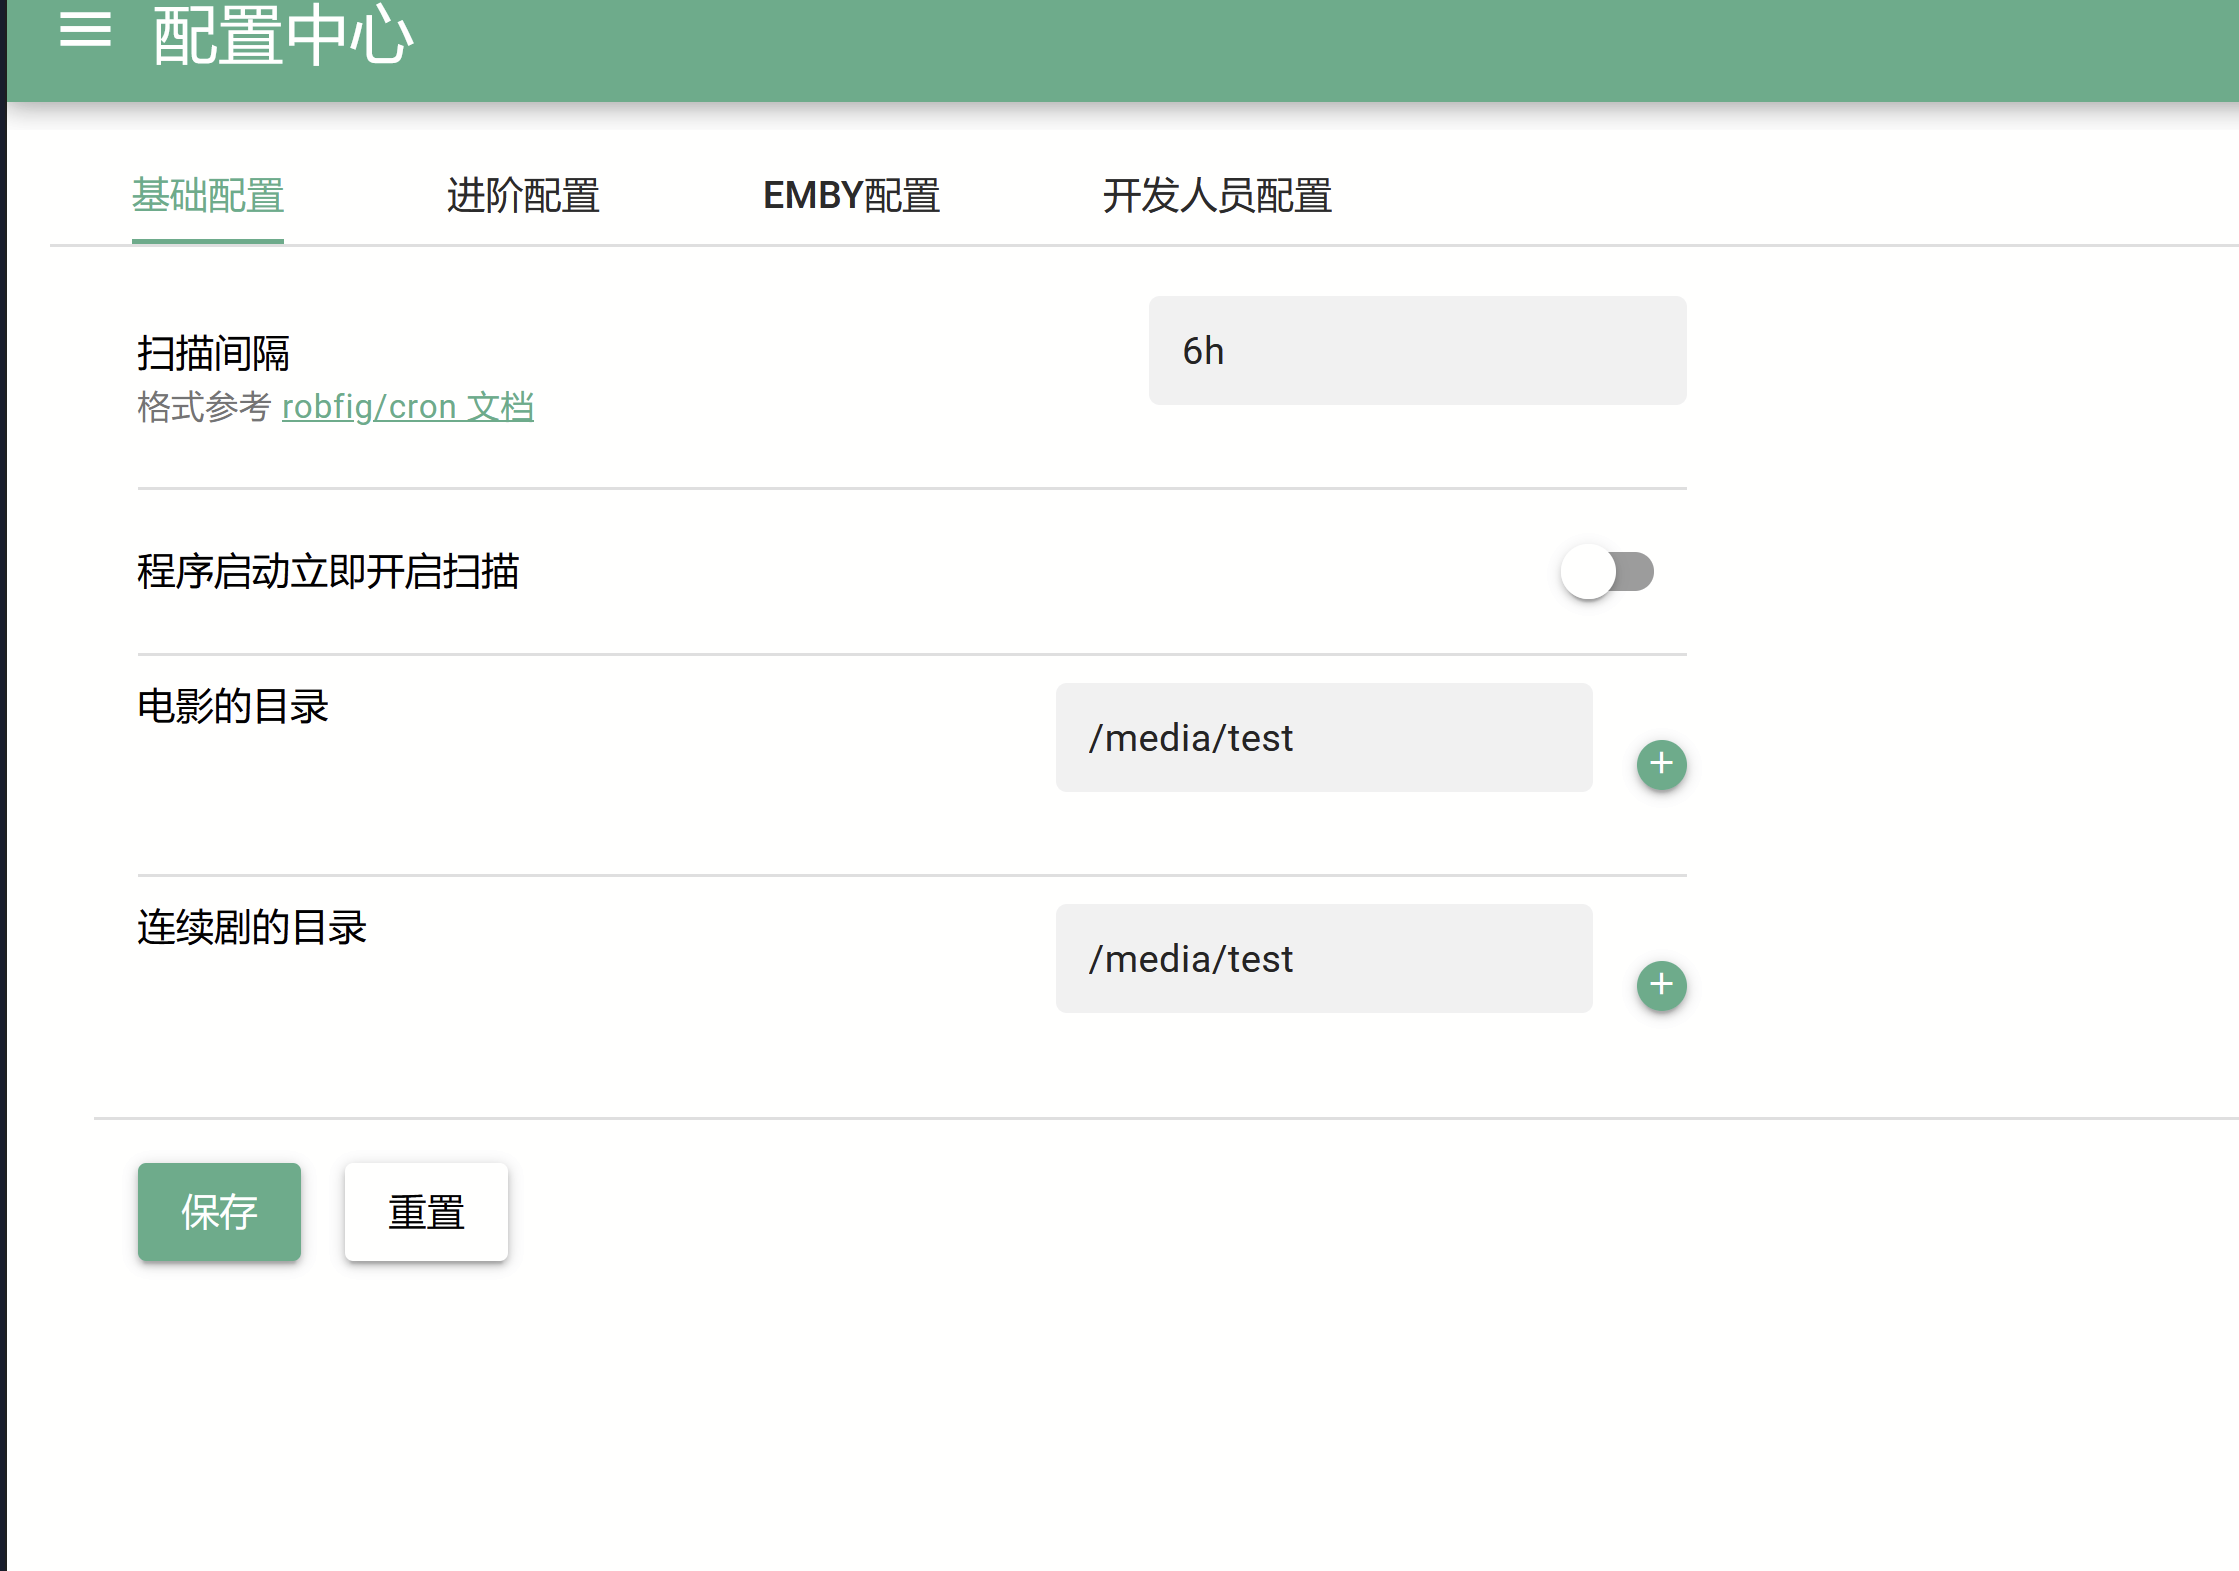
Task: Open the robfig/cron documentation link
Action: click(x=408, y=406)
